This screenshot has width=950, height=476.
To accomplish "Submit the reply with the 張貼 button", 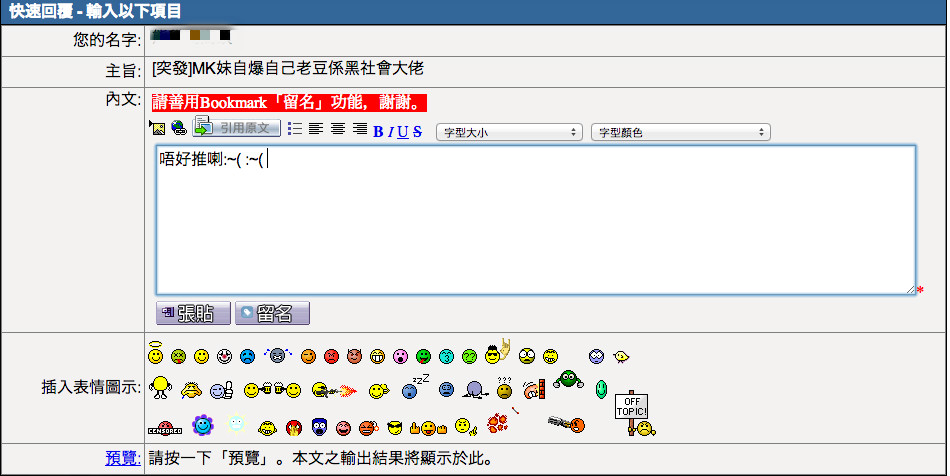I will pyautogui.click(x=193, y=313).
